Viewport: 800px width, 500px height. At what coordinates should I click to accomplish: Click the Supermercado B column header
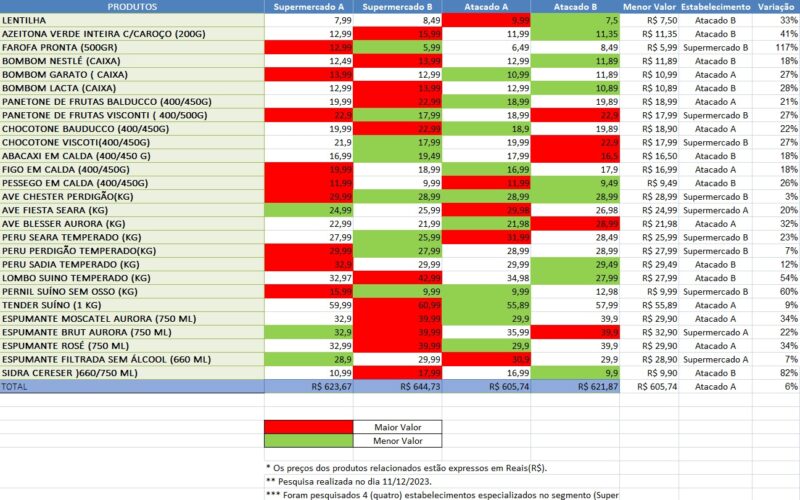[397, 7]
